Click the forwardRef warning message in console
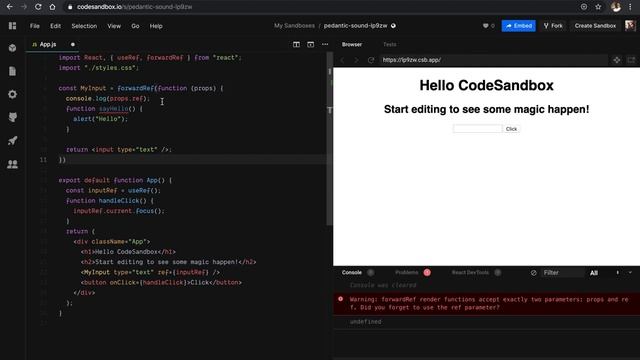This screenshot has height=360, width=640. (489, 303)
